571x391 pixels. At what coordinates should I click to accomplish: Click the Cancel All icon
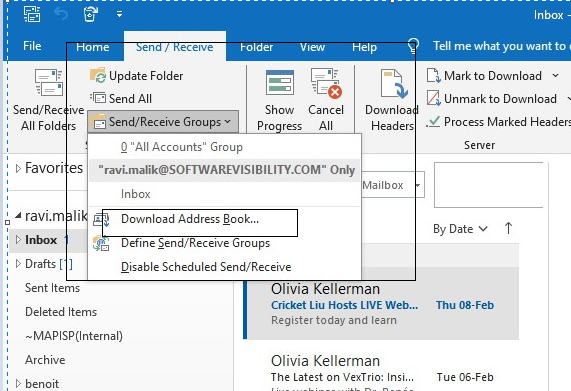(x=326, y=83)
